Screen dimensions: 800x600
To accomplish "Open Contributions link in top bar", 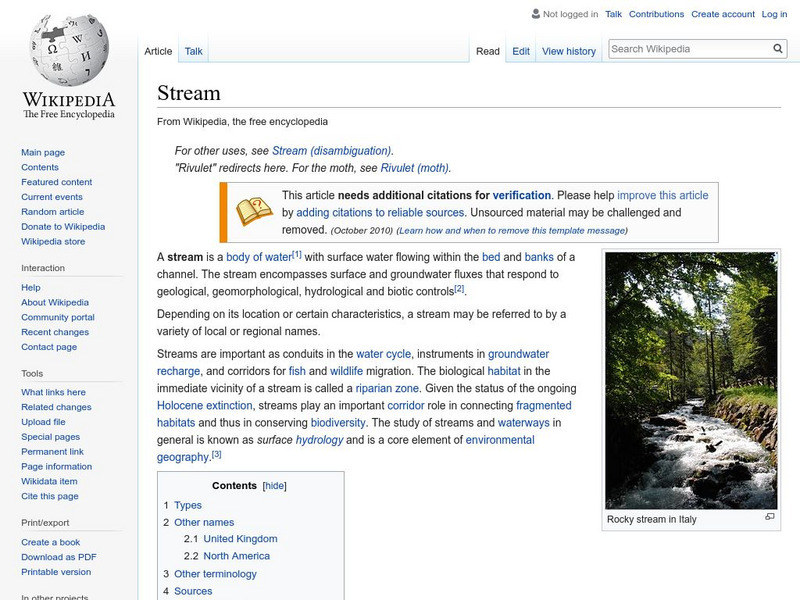I will tap(656, 14).
